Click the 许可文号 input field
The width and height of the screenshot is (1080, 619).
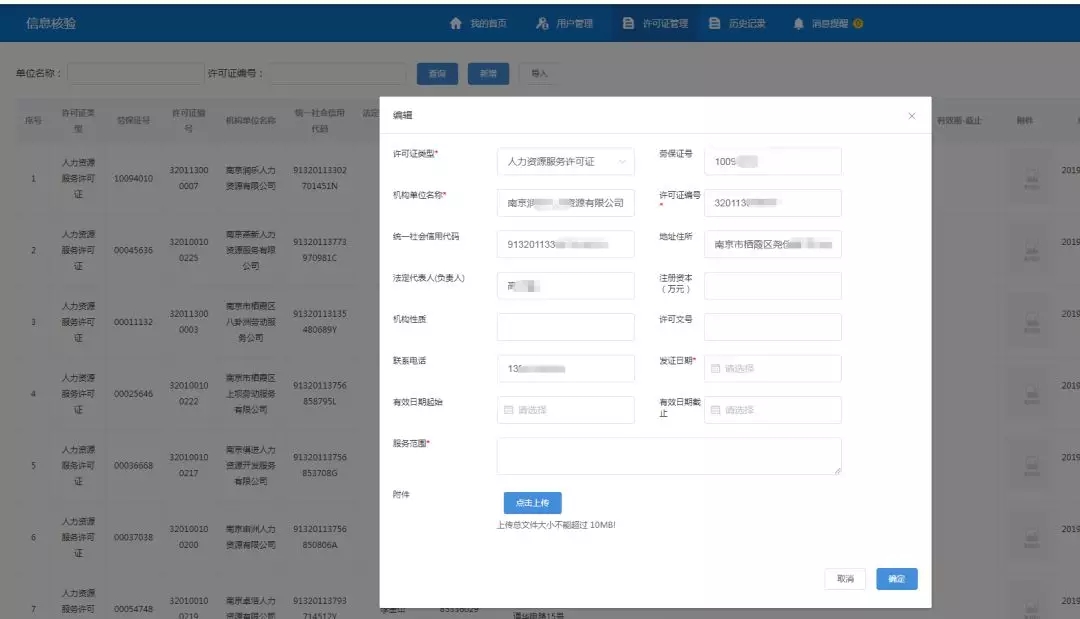point(772,327)
